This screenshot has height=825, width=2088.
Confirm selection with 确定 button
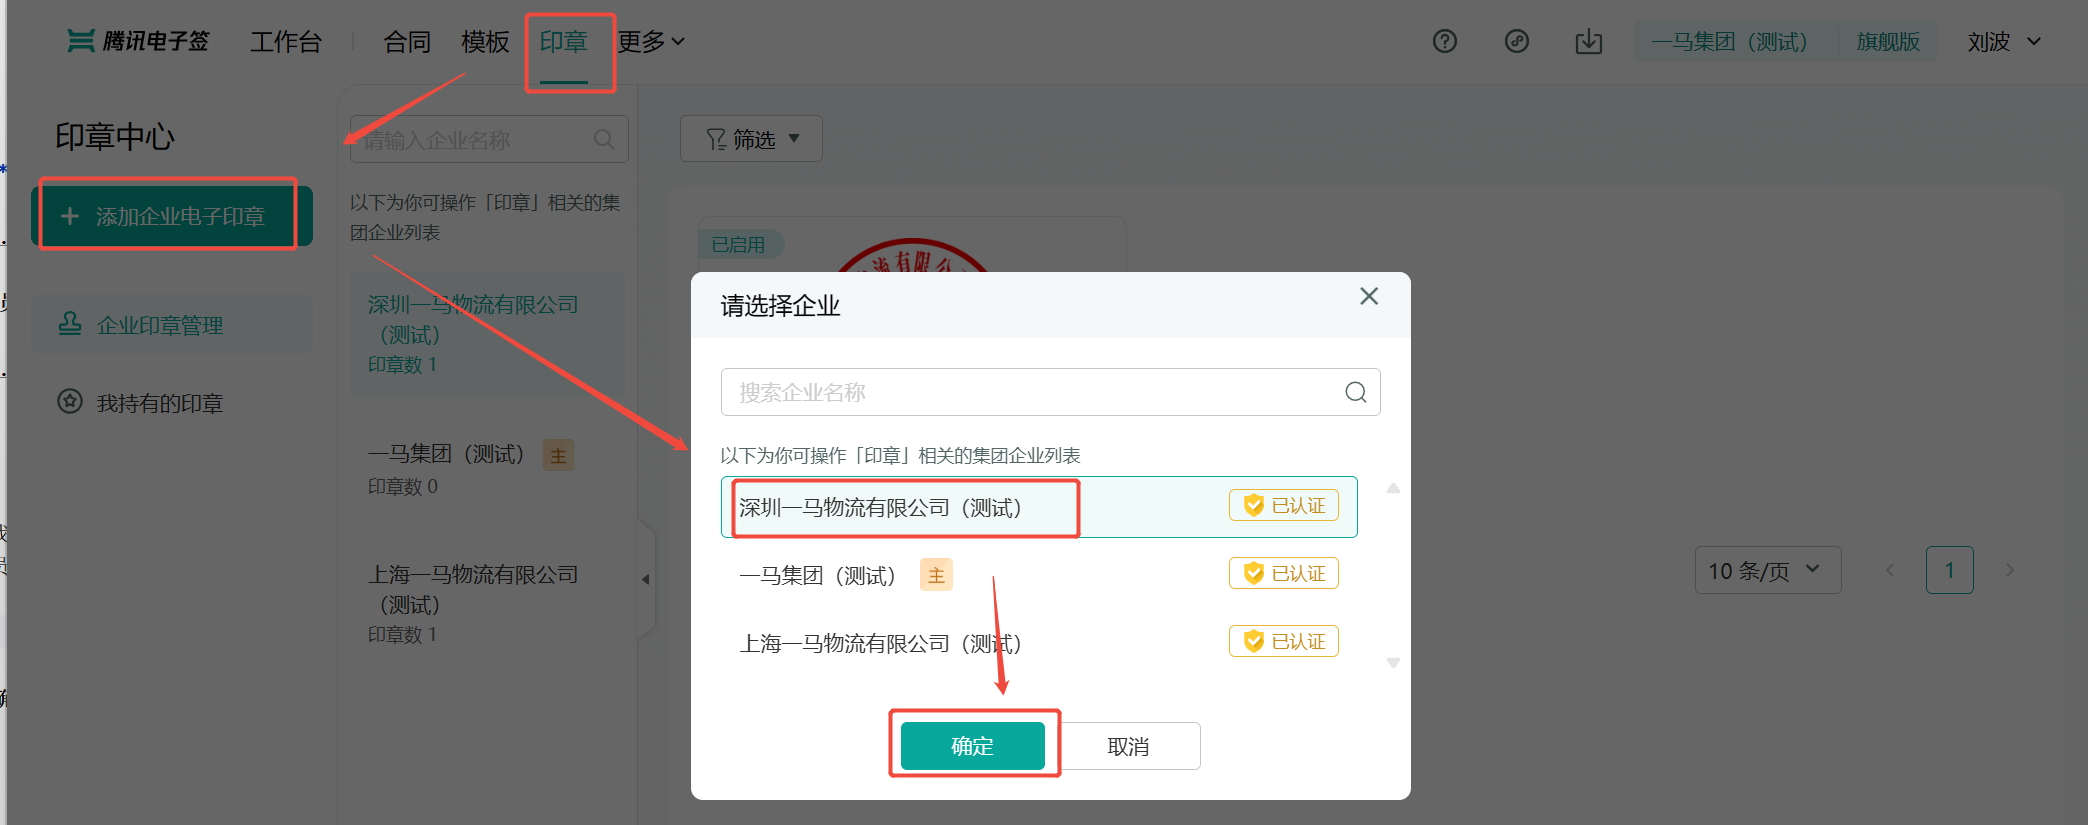point(972,746)
